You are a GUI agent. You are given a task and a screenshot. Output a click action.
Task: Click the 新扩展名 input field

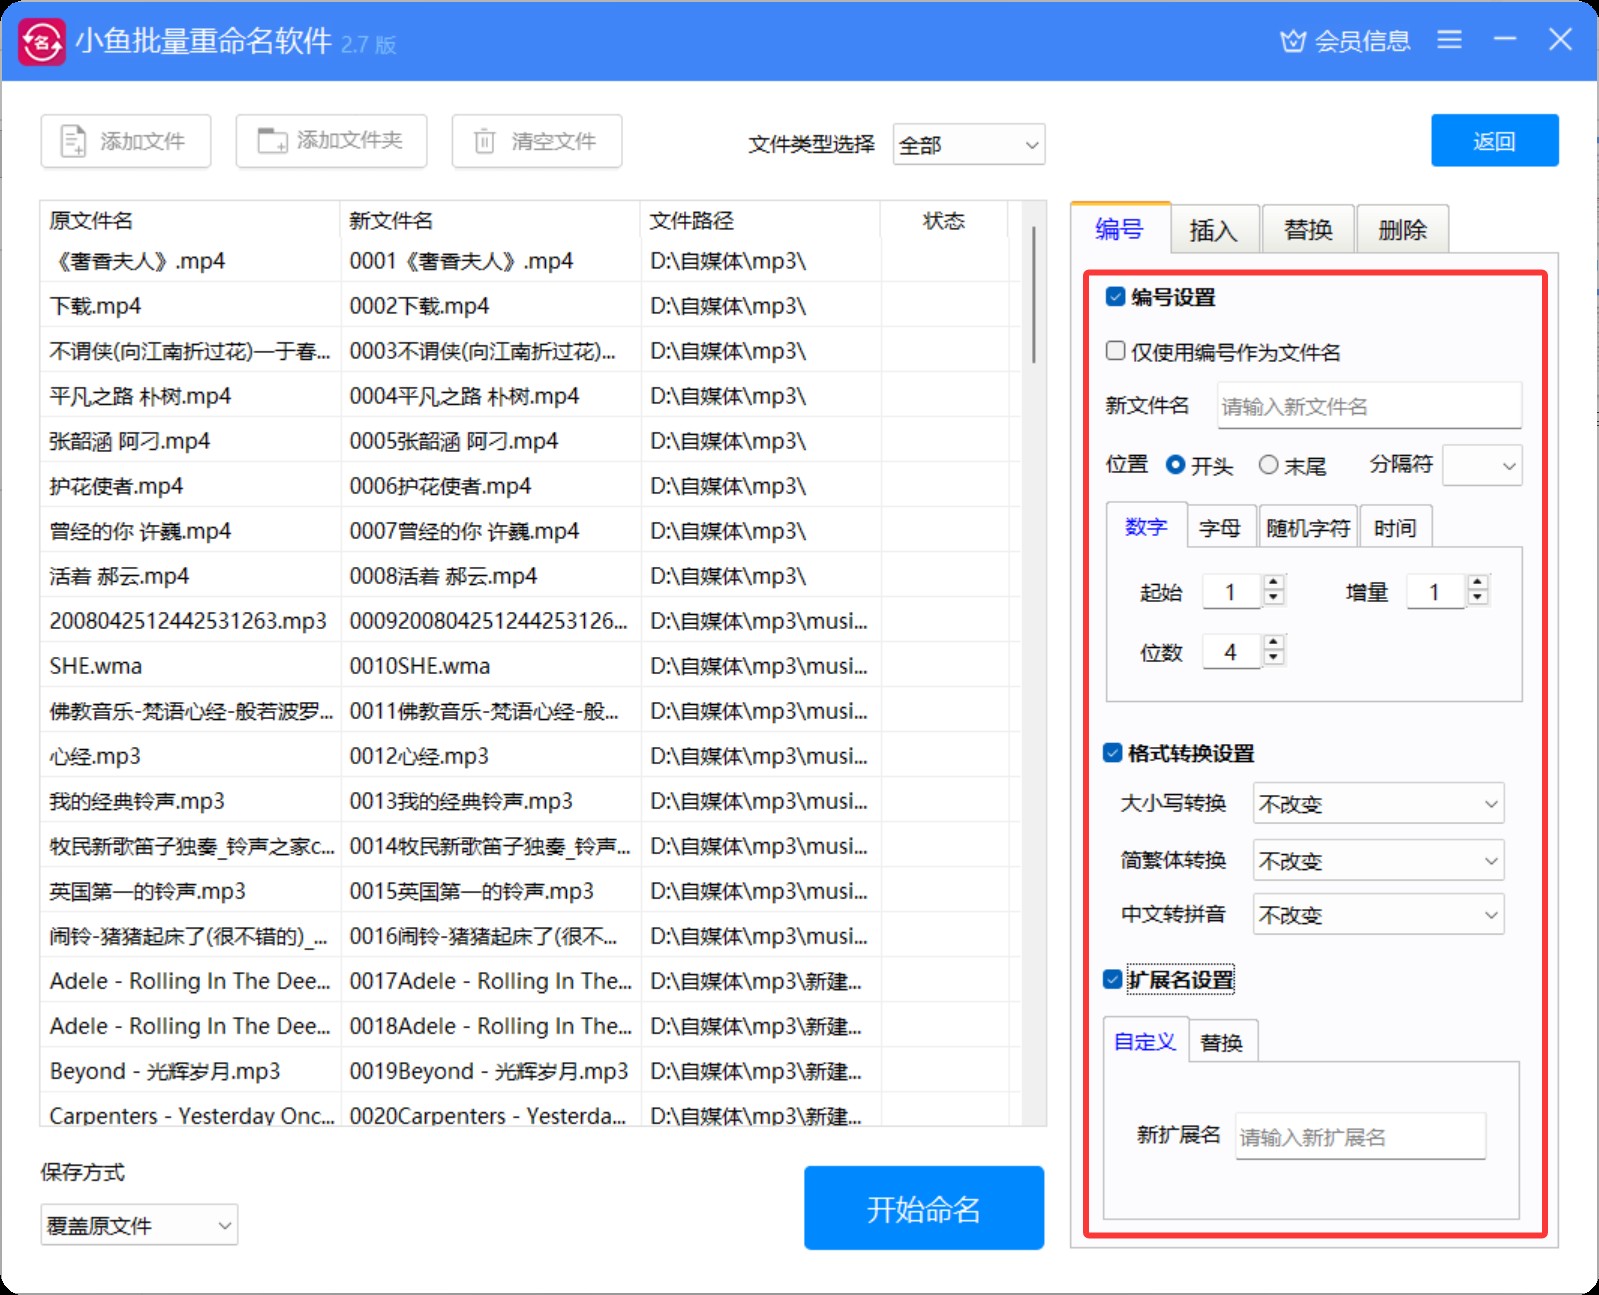coord(1359,1137)
